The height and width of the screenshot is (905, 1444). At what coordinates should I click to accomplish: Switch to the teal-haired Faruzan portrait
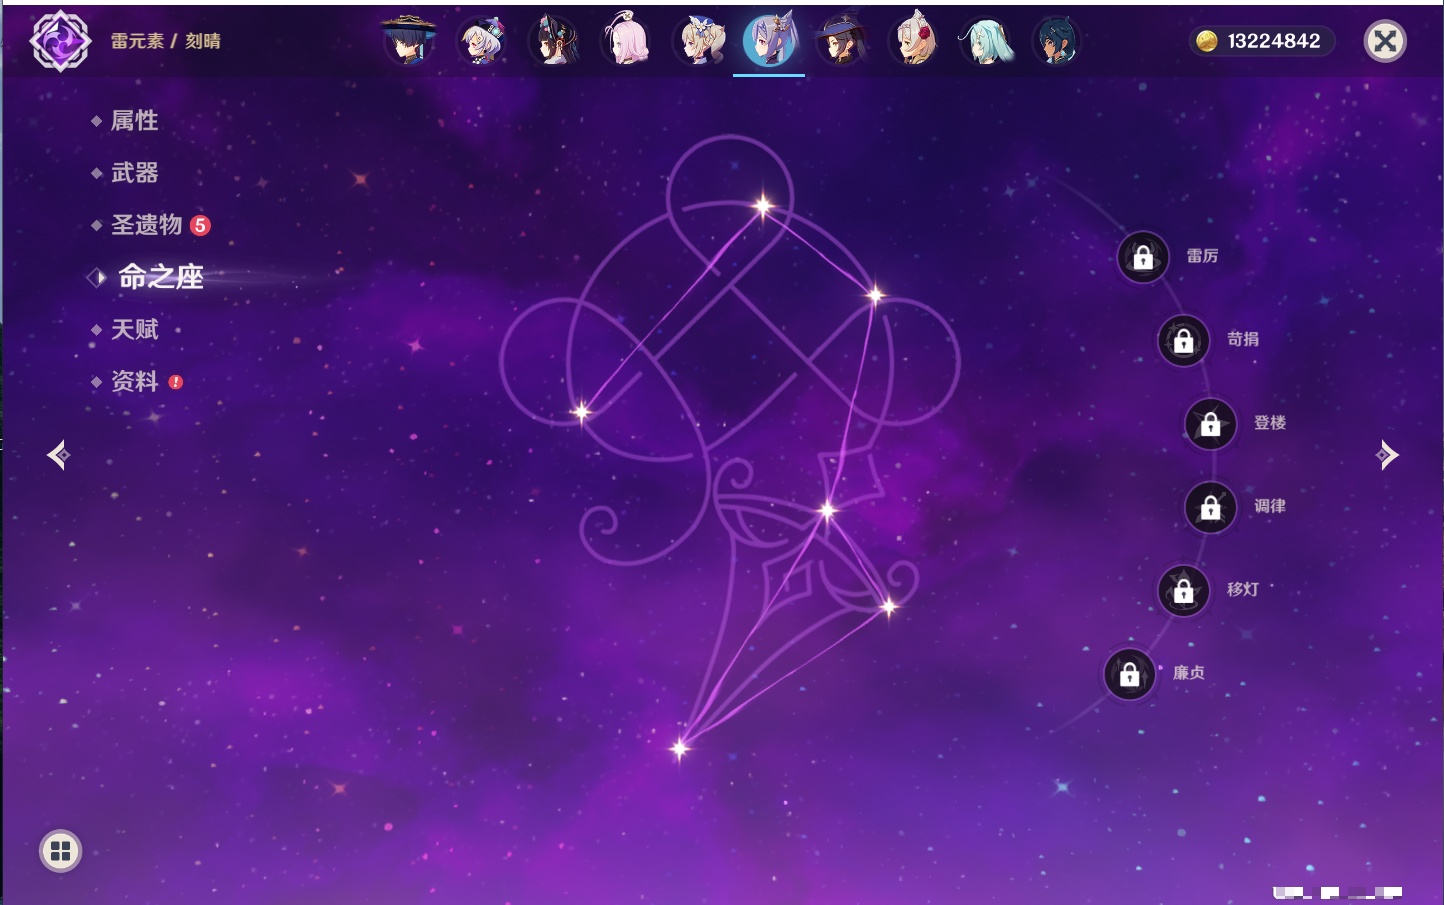click(986, 41)
